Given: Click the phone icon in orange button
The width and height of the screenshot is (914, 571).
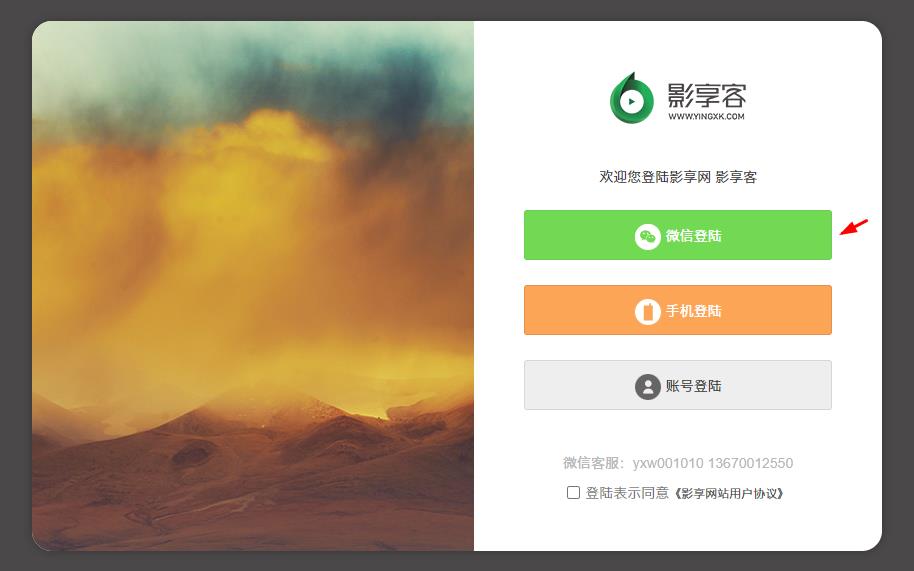Looking at the screenshot, I should pyautogui.click(x=647, y=311).
